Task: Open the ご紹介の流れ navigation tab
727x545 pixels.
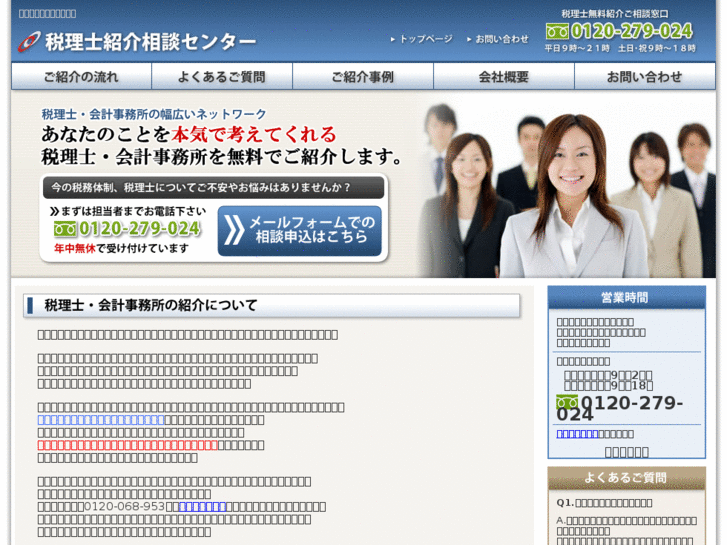Action: tap(81, 77)
